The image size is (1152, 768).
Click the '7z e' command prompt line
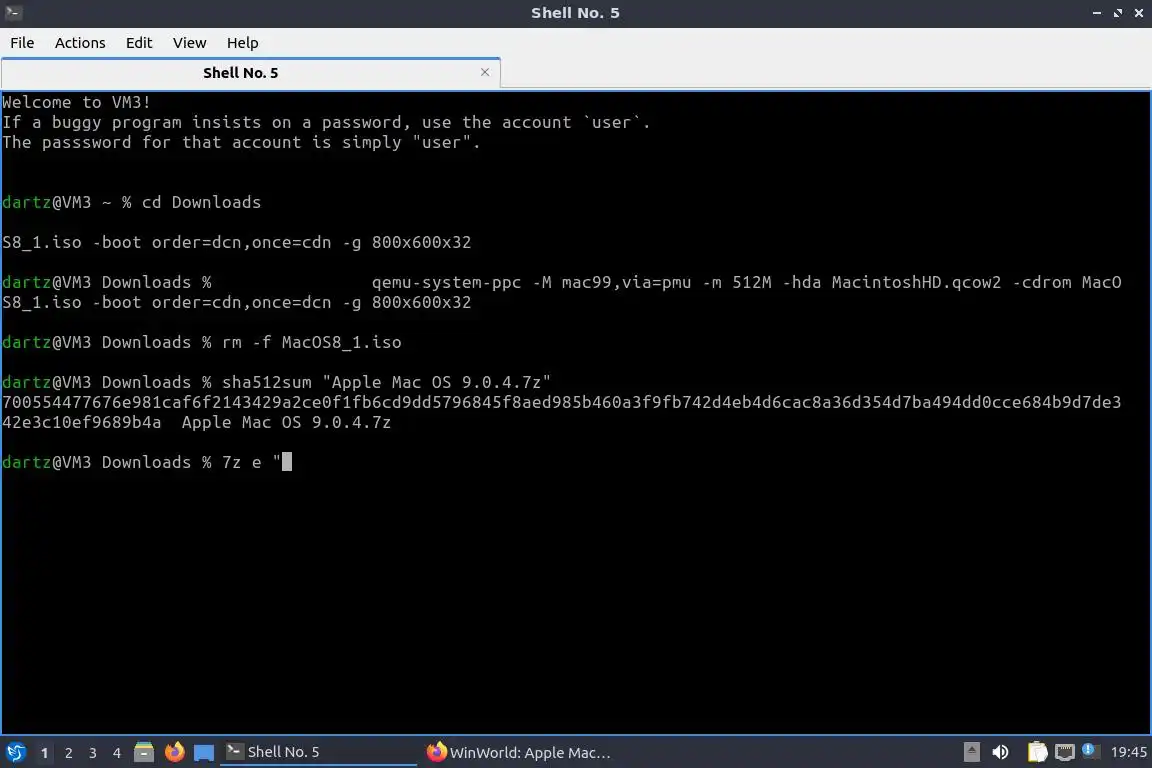tap(147, 462)
